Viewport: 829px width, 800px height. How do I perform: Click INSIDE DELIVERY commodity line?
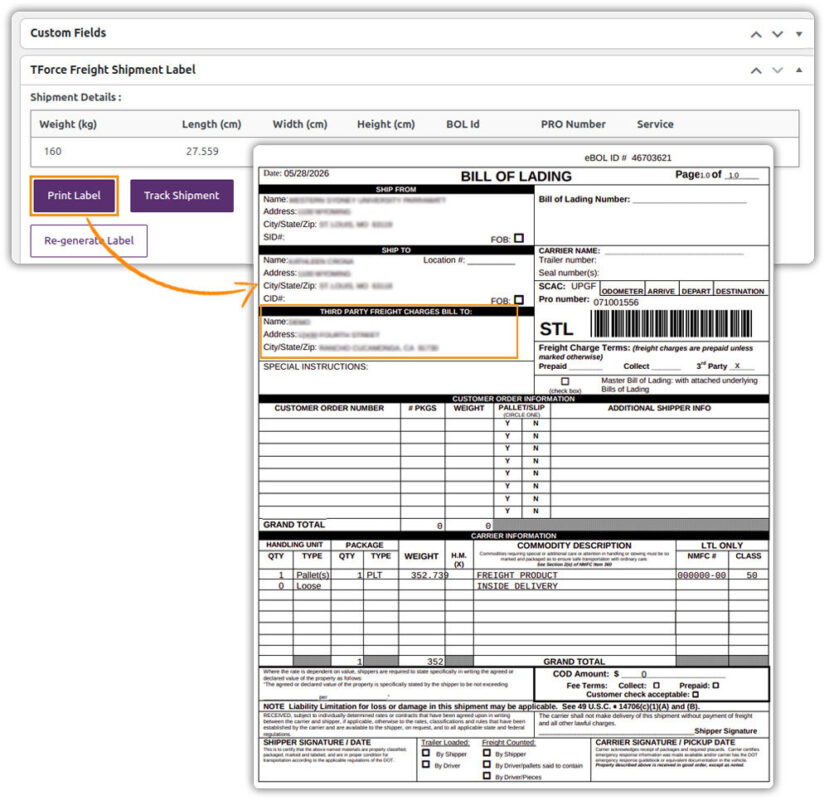tap(517, 586)
